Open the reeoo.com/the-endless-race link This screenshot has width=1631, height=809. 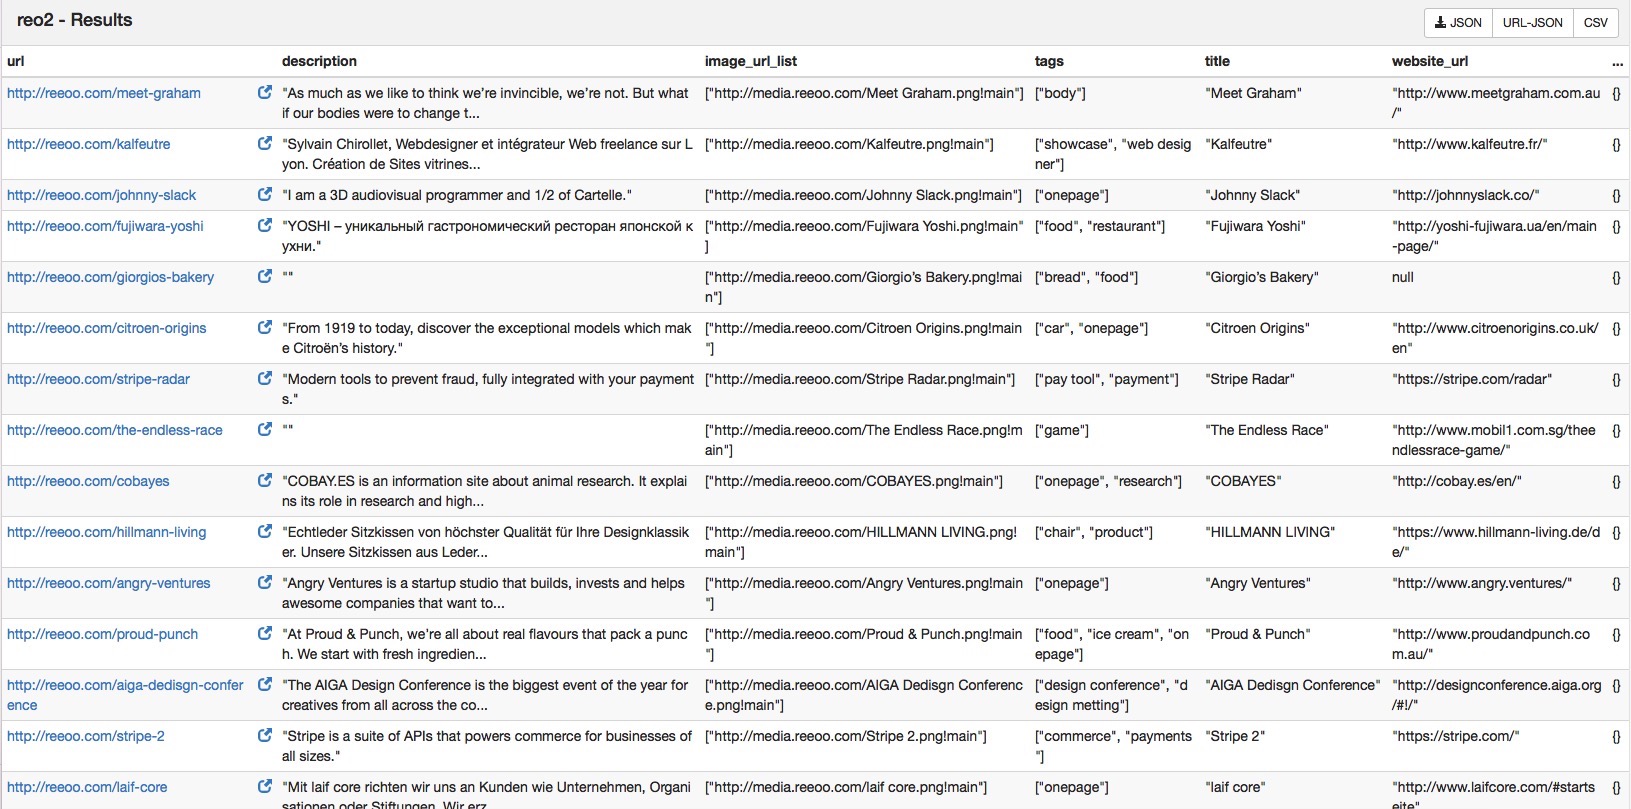point(115,430)
